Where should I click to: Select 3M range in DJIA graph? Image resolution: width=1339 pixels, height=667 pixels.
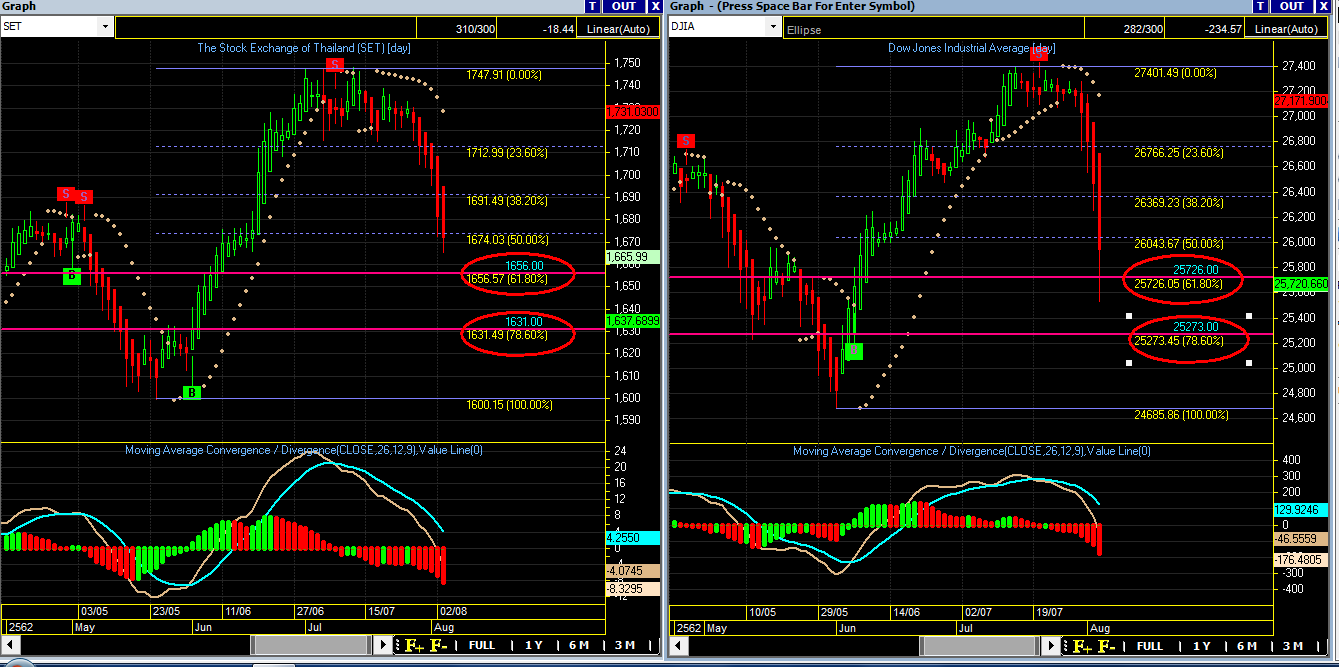[x=1293, y=646]
